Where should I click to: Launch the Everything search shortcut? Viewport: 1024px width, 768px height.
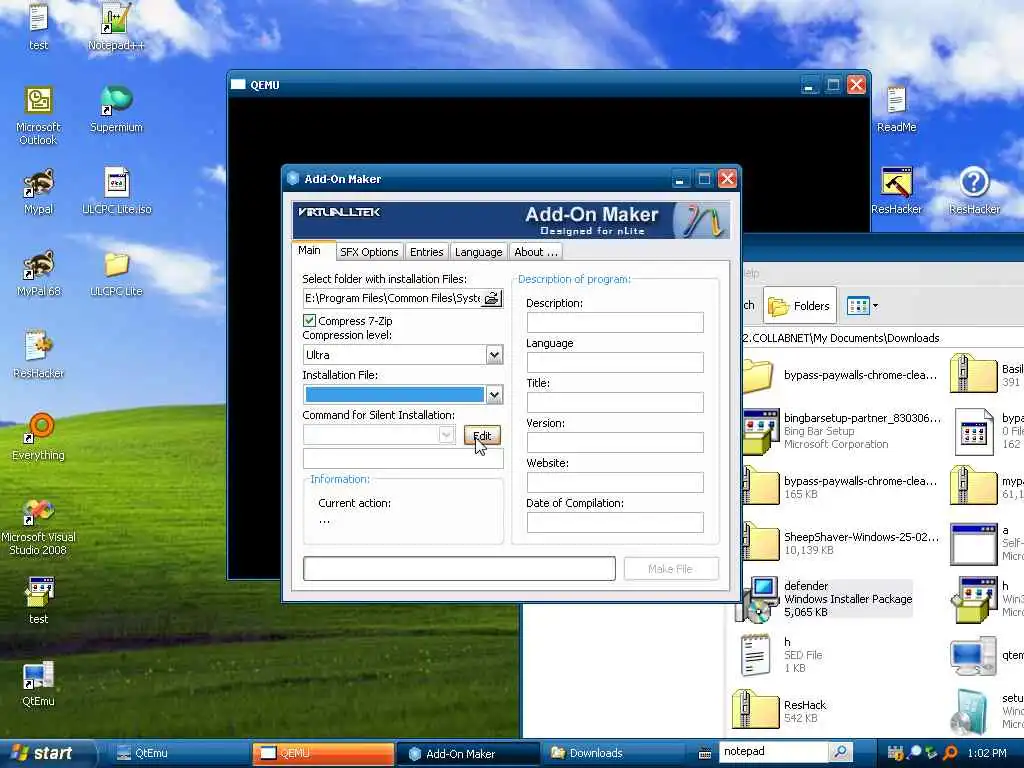[39, 437]
